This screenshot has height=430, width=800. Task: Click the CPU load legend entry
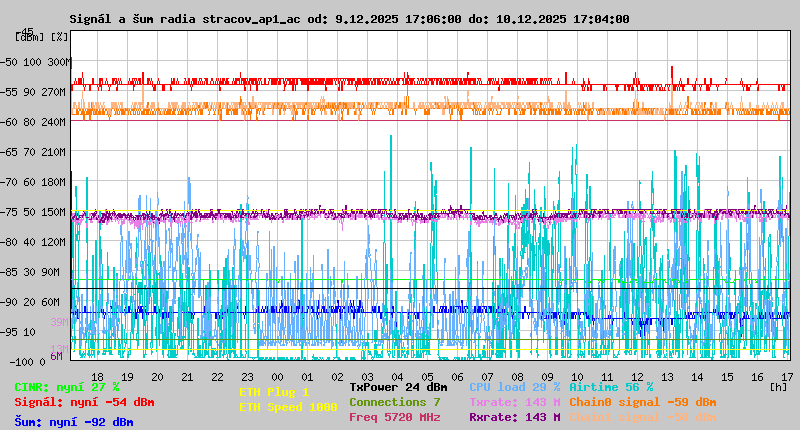point(514,387)
